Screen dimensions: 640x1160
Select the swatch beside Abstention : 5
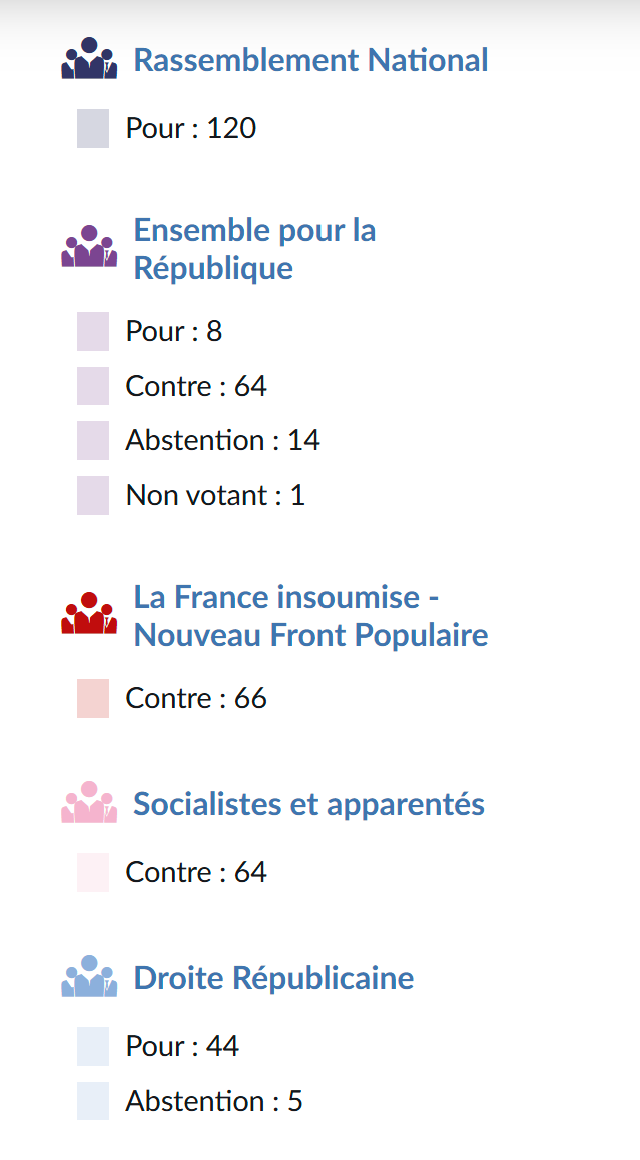click(x=93, y=1101)
